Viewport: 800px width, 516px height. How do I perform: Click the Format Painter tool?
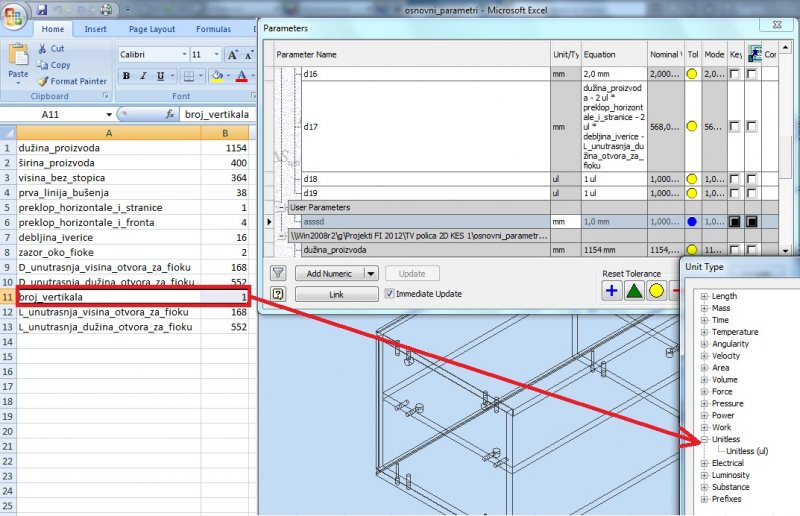pos(70,81)
